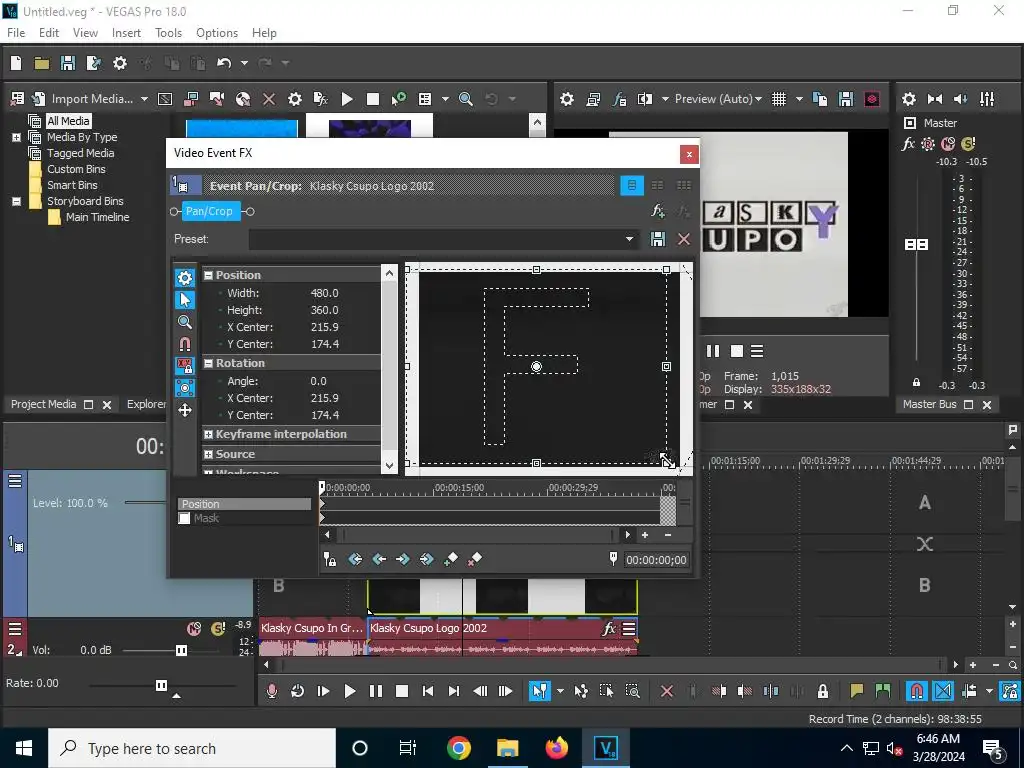This screenshot has width=1024, height=768.
Task: Toggle Solo on audio track 2
Action: point(217,628)
